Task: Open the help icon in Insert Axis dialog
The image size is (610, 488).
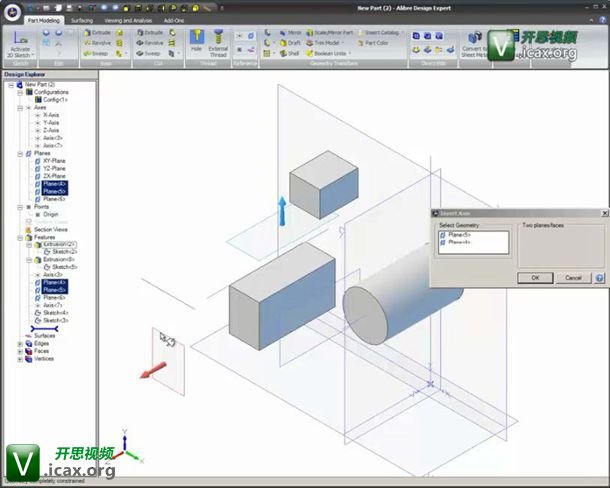Action: (x=599, y=278)
